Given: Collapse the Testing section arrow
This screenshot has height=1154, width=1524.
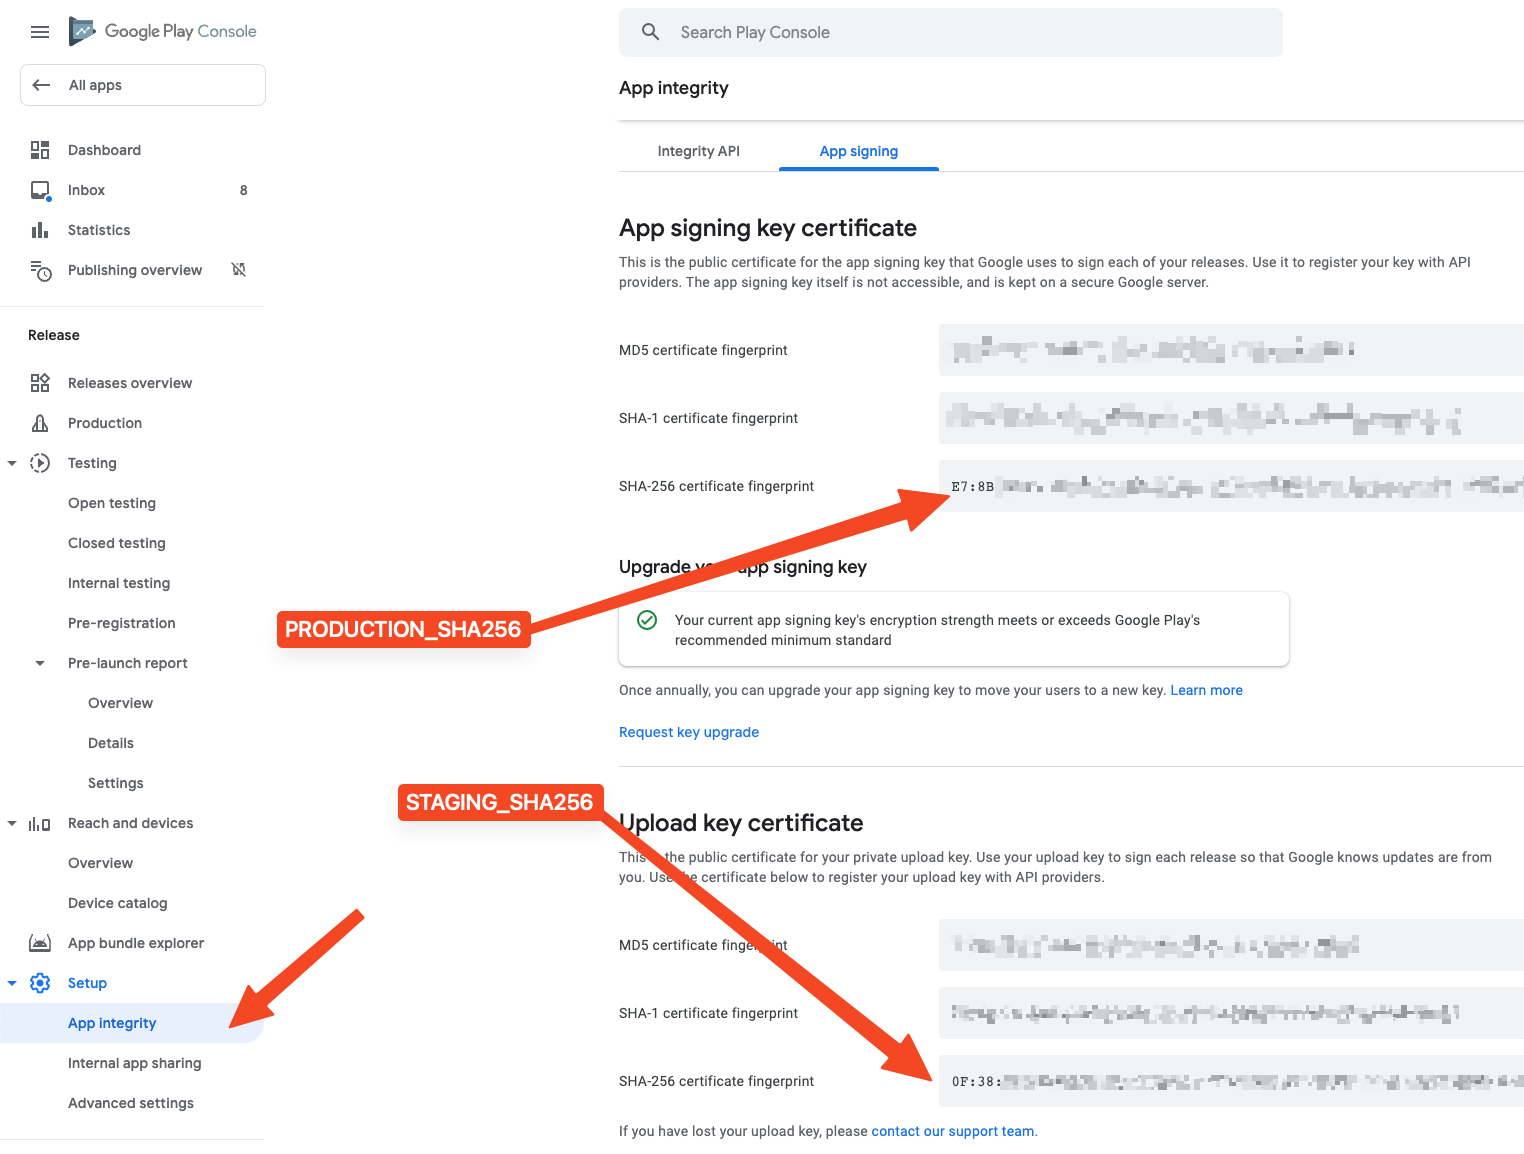Looking at the screenshot, I should tap(12, 463).
